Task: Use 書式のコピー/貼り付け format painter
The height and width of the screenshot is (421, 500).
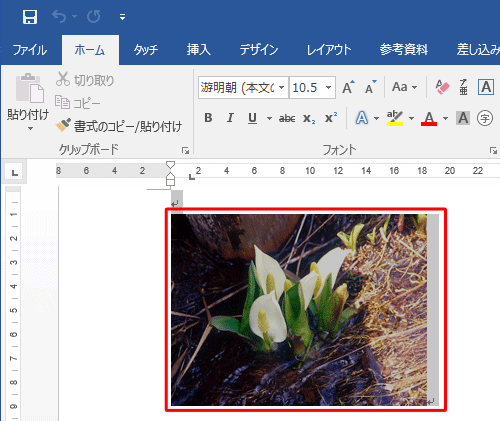Action: tap(119, 126)
